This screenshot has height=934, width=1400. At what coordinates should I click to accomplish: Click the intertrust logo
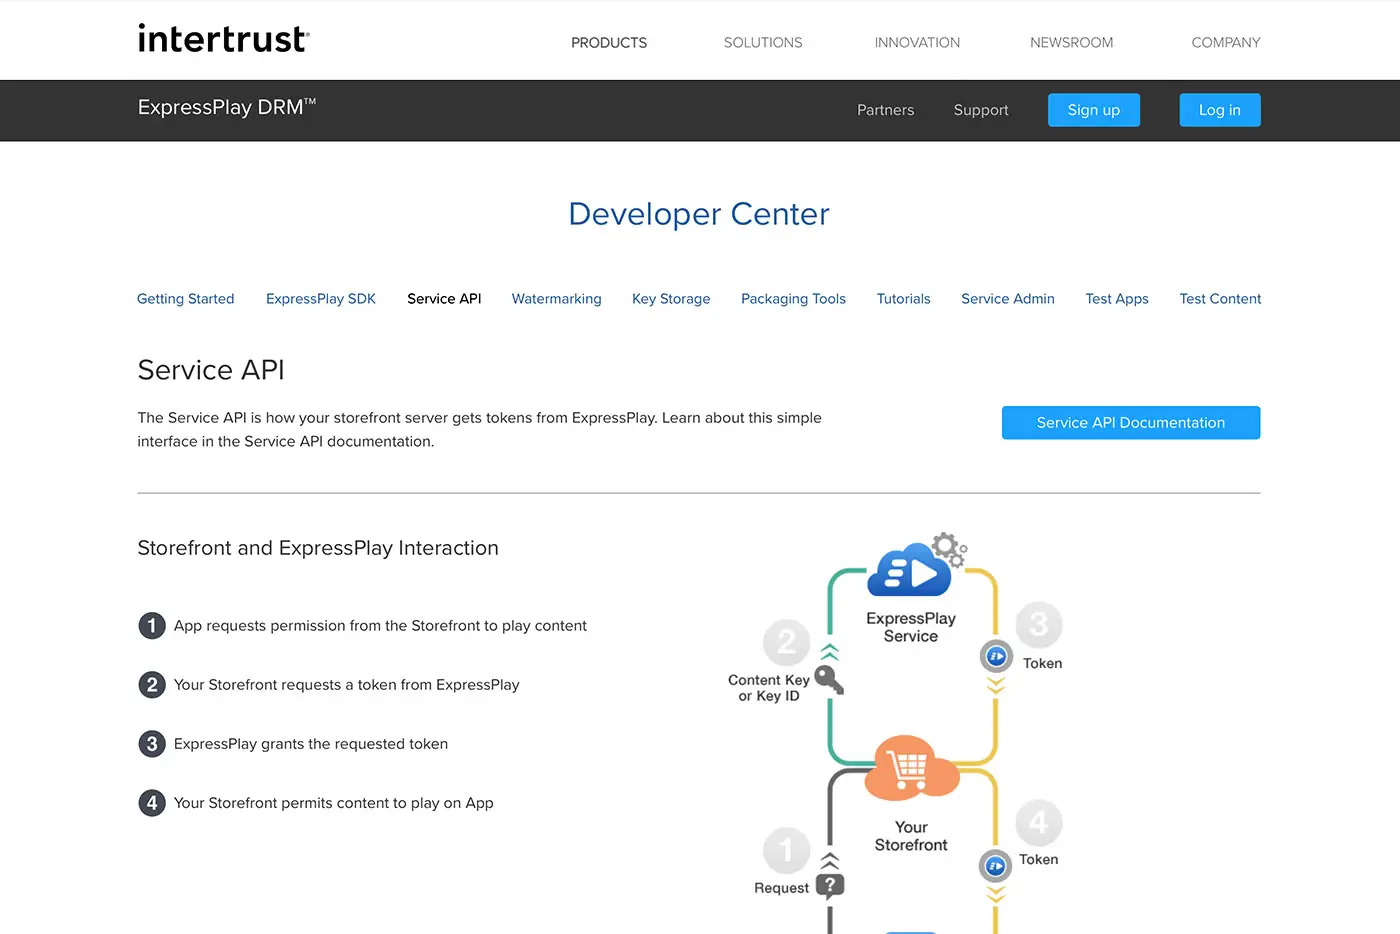[x=223, y=39]
